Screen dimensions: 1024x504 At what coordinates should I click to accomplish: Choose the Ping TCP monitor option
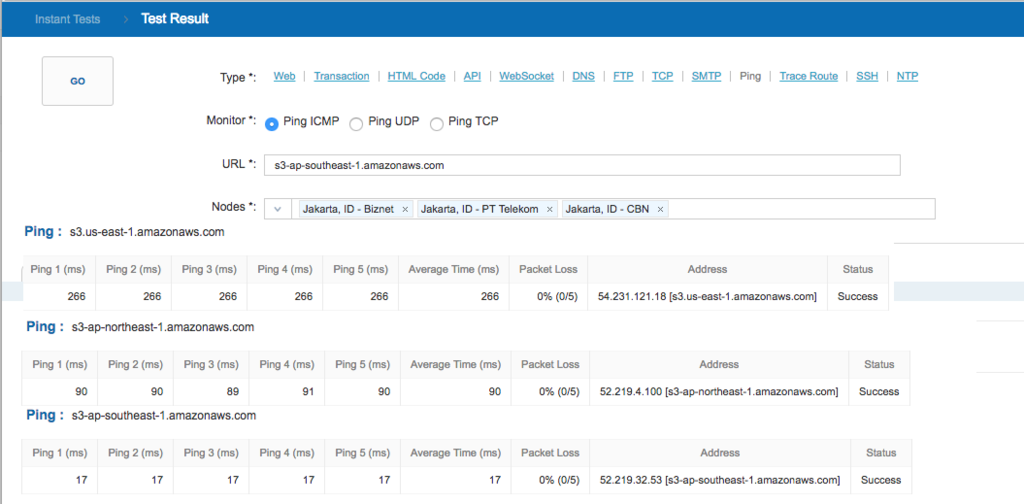tap(436, 124)
